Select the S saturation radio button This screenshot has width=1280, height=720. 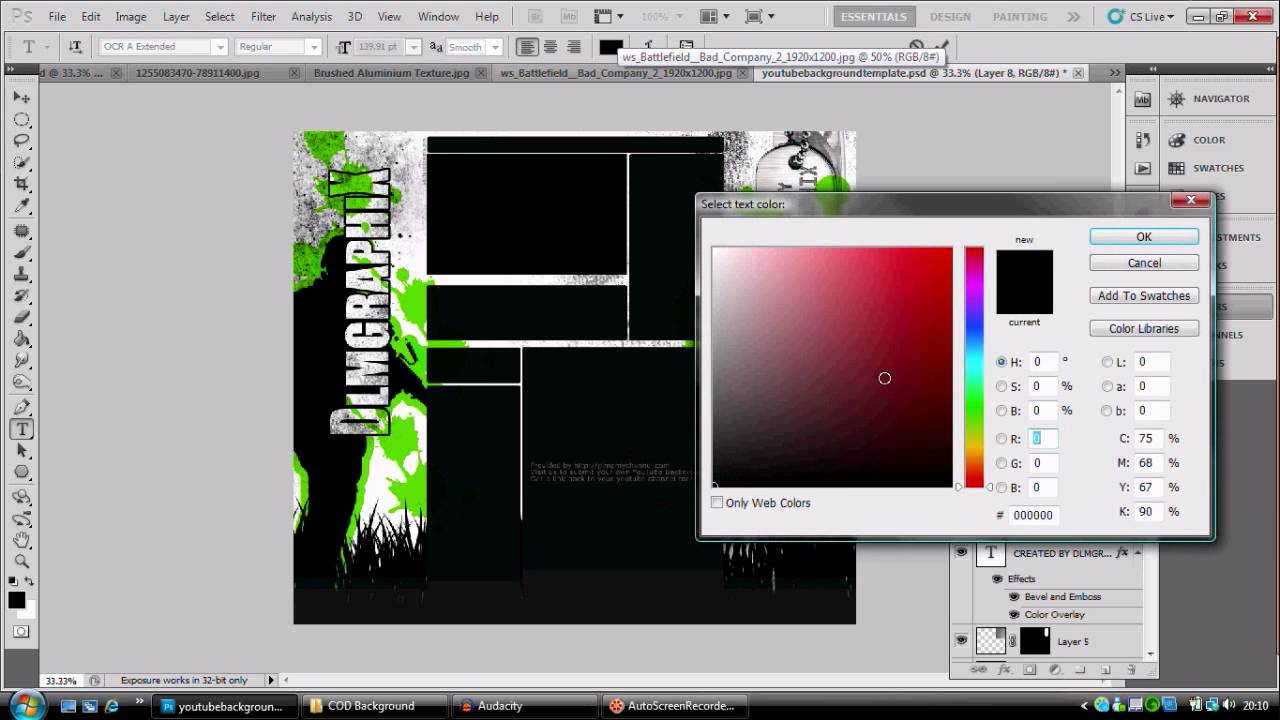pos(1002,386)
